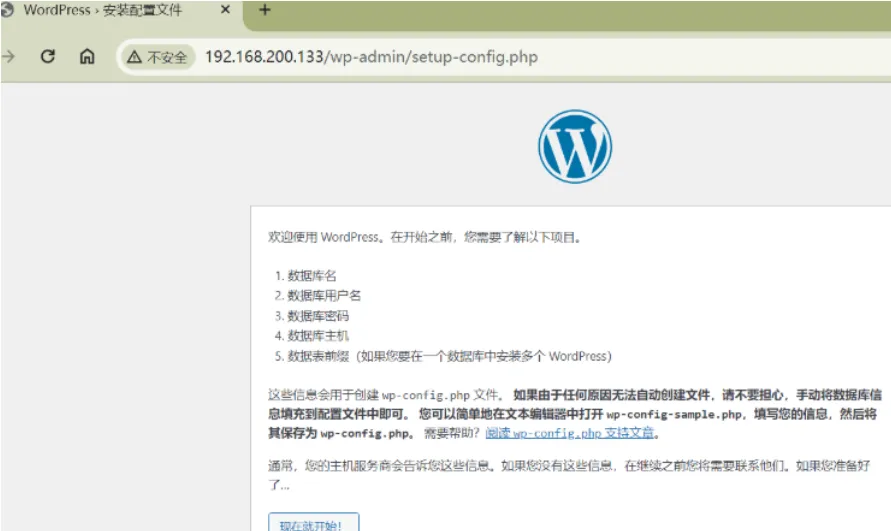
Task: Click the 数据表前缀 list item
Action: click(448, 356)
